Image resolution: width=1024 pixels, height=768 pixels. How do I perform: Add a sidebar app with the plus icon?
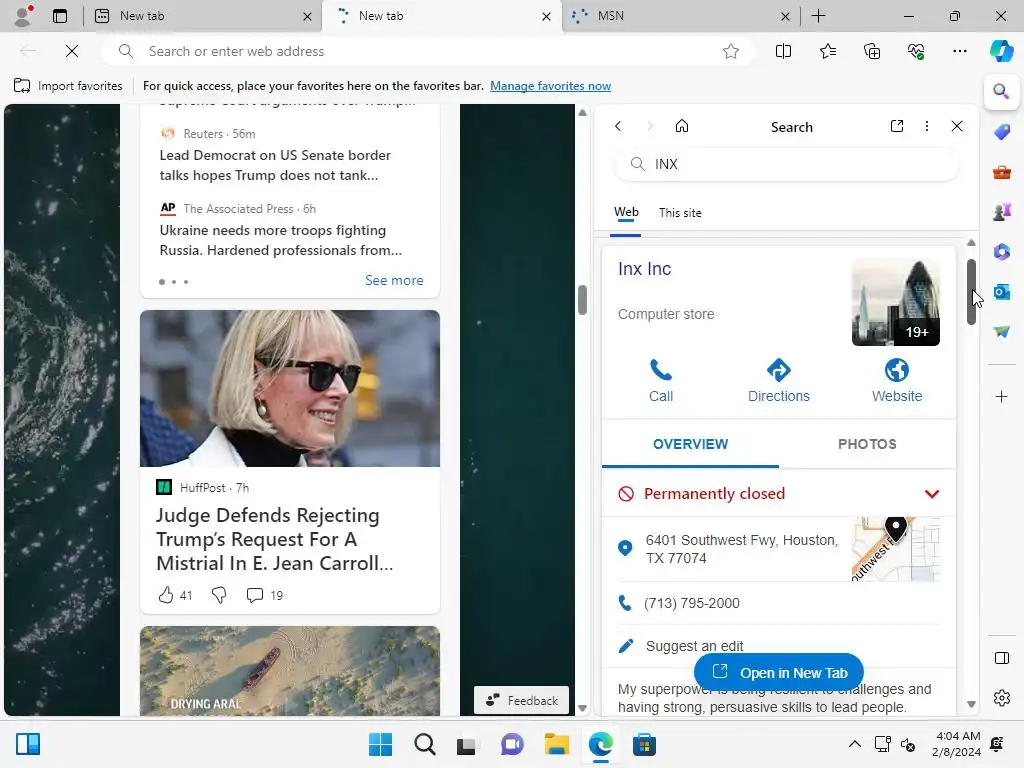1001,396
